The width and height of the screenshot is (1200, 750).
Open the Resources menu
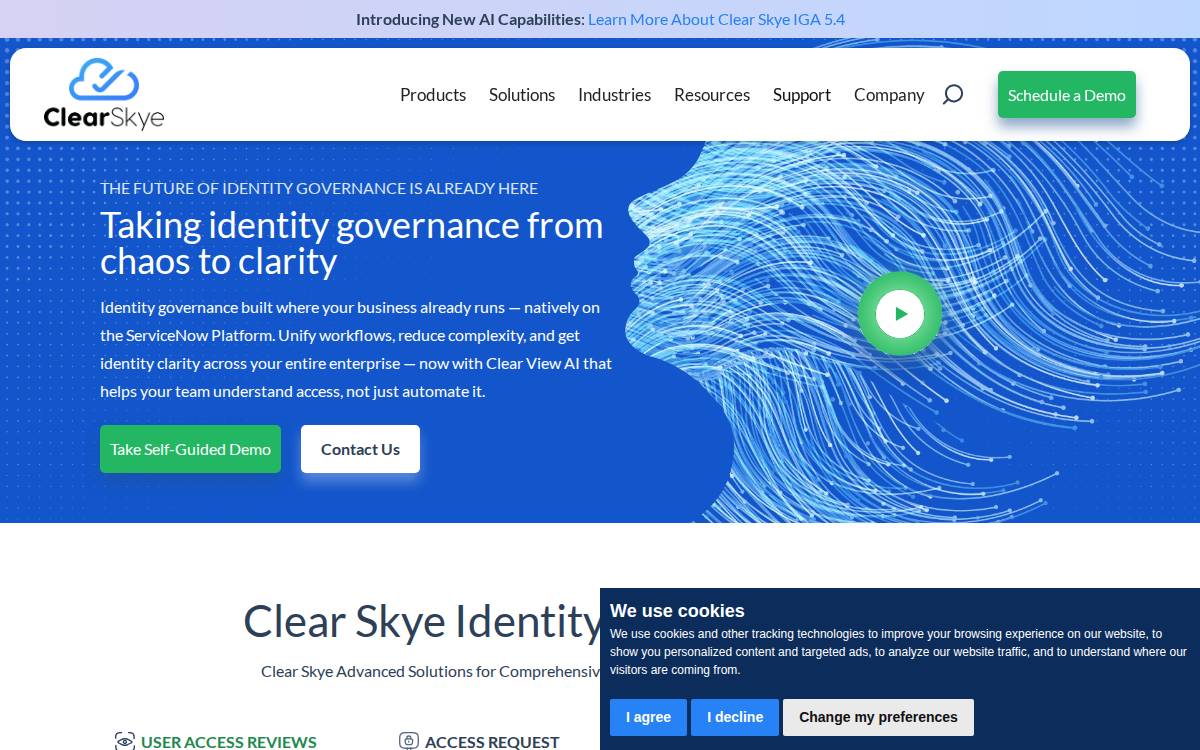pos(712,94)
